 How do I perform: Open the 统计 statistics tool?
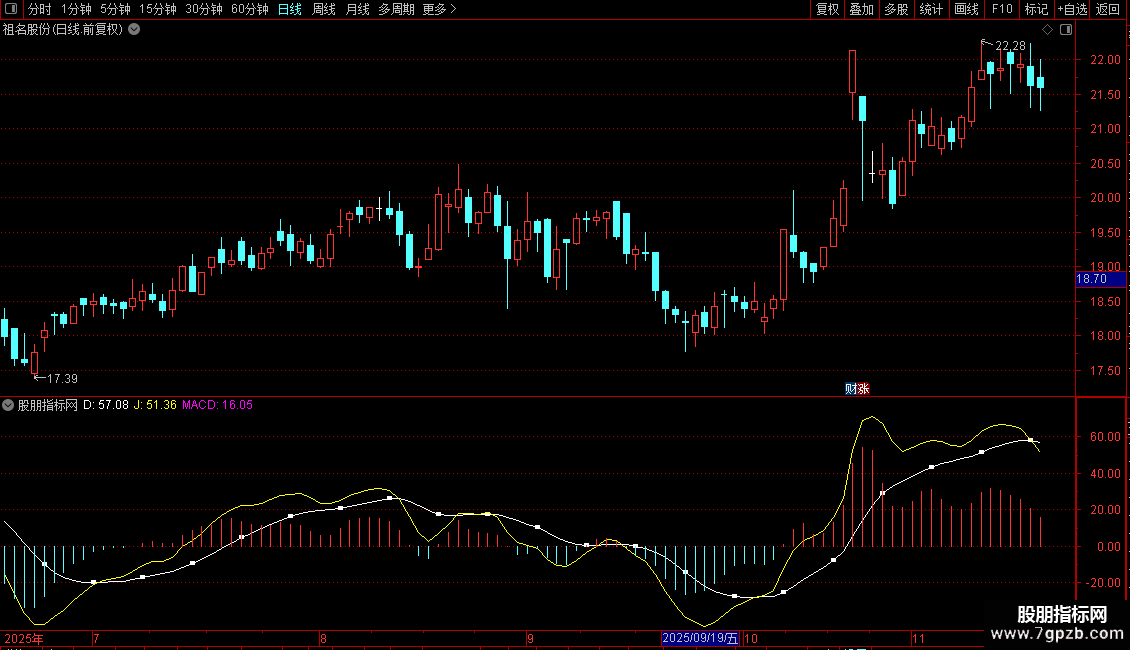tap(931, 9)
